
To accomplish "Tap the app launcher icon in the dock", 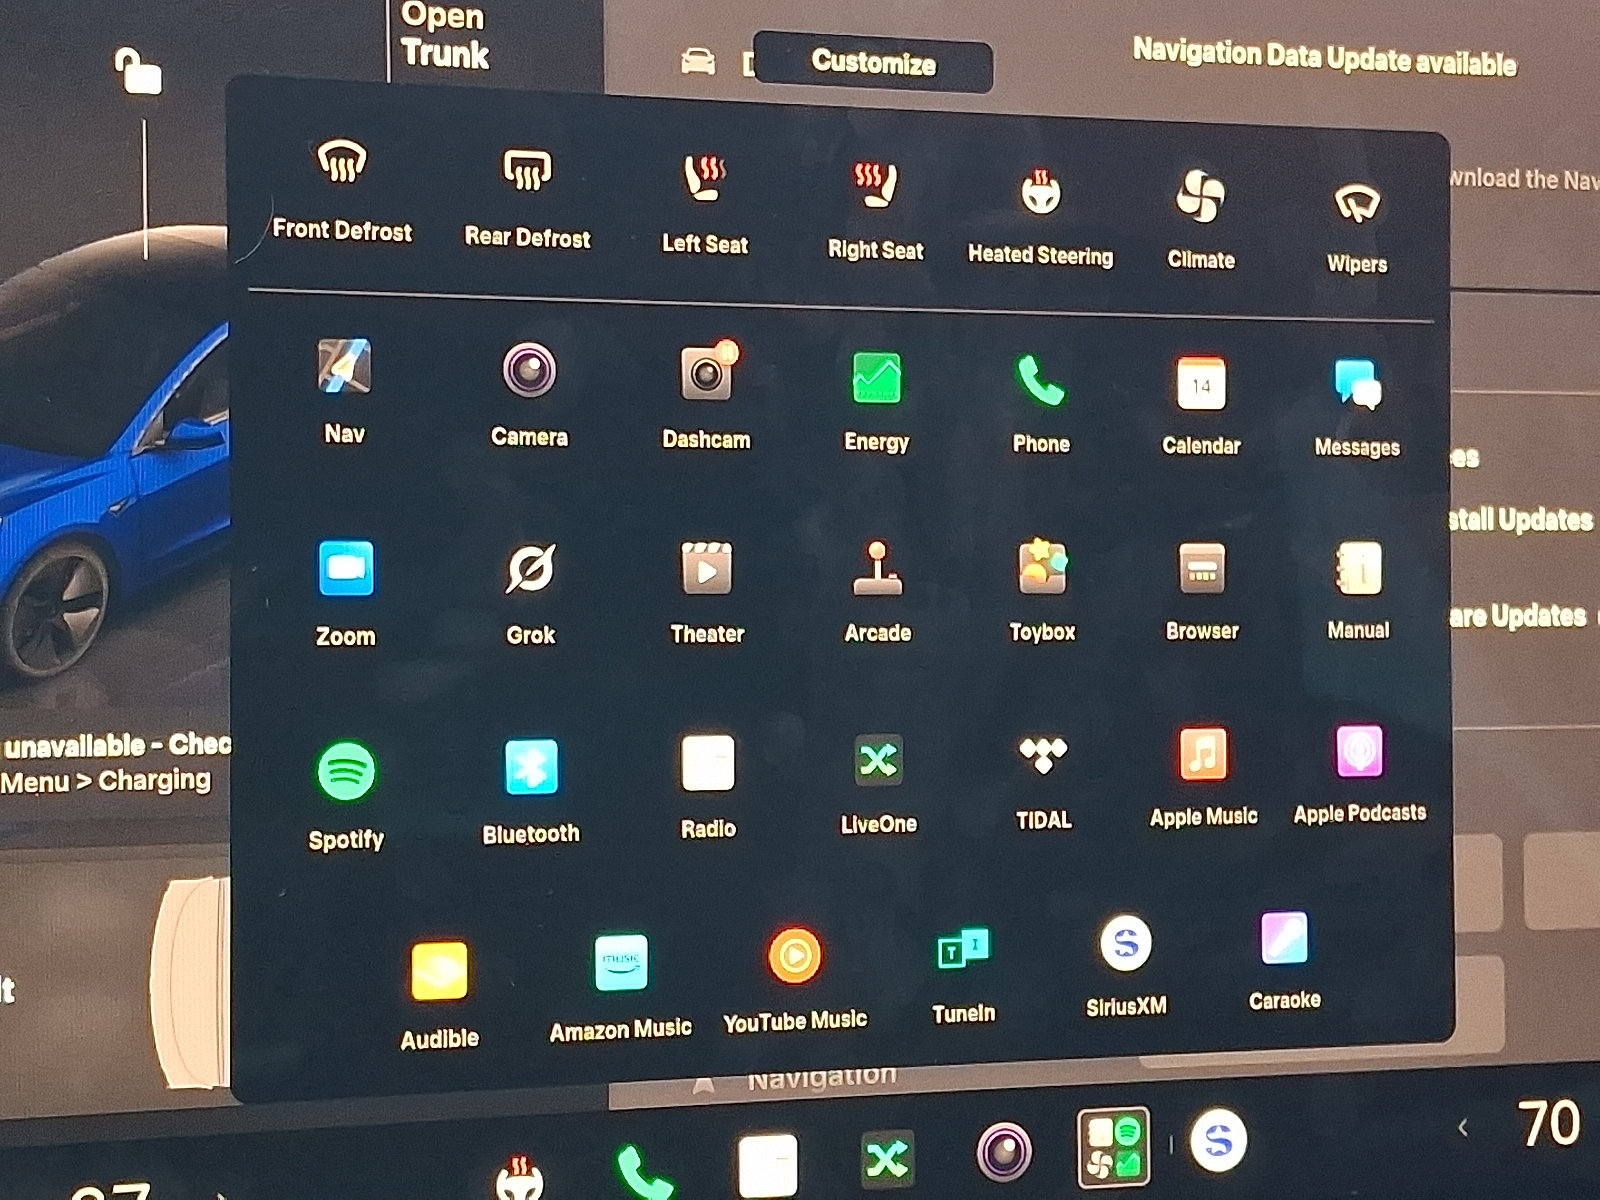I will coord(1113,1145).
